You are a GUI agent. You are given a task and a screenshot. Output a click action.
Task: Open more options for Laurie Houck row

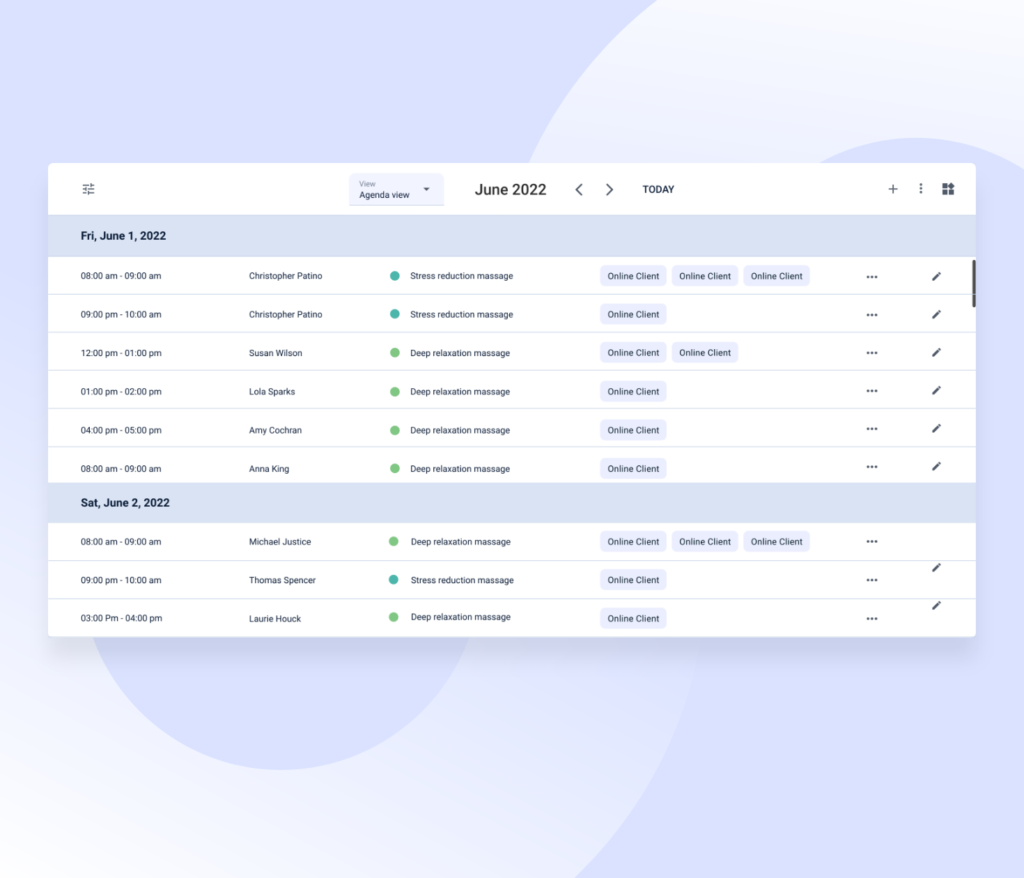tap(872, 619)
